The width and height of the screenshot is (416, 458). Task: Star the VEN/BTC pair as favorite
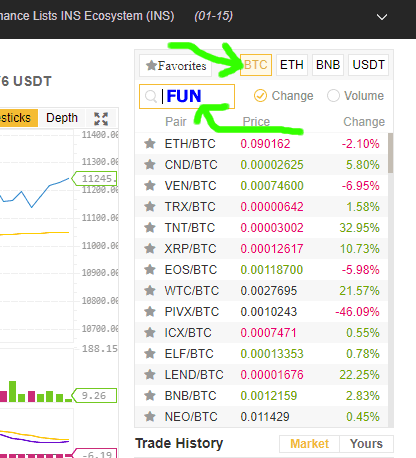(150, 186)
